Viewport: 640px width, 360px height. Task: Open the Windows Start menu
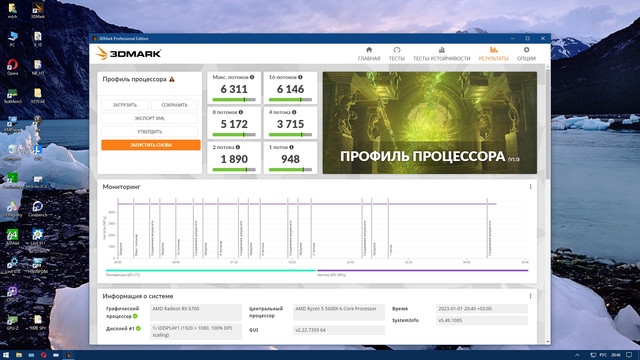coord(6,355)
